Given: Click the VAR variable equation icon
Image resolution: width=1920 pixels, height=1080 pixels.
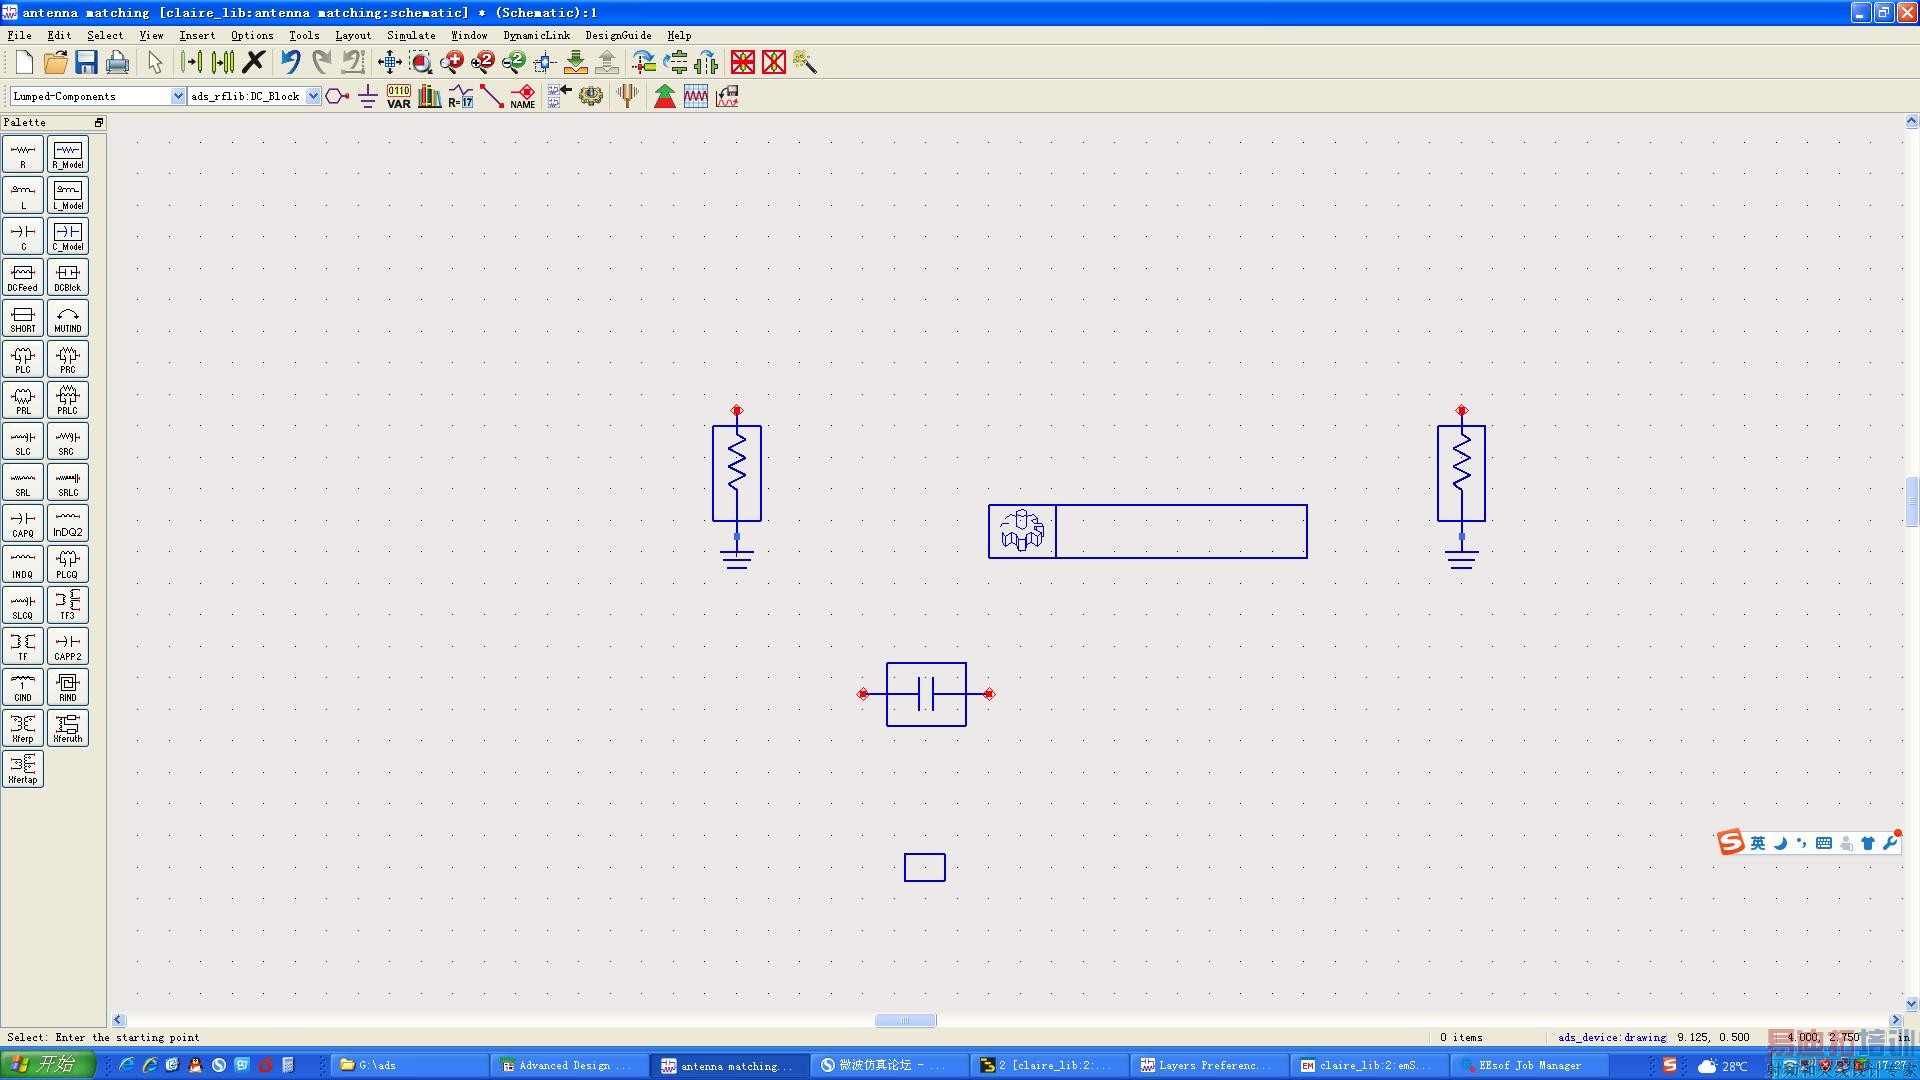Looking at the screenshot, I should click(398, 96).
